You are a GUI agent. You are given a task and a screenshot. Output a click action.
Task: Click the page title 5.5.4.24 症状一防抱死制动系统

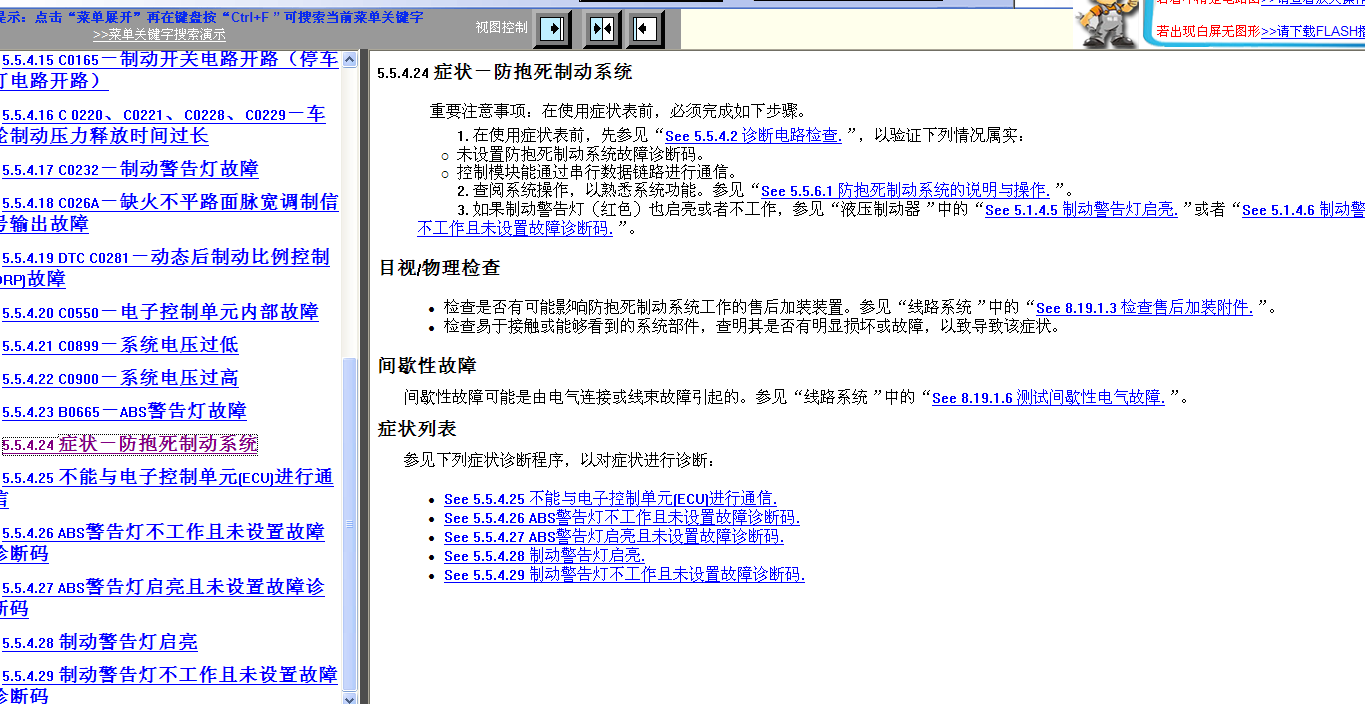coord(505,72)
